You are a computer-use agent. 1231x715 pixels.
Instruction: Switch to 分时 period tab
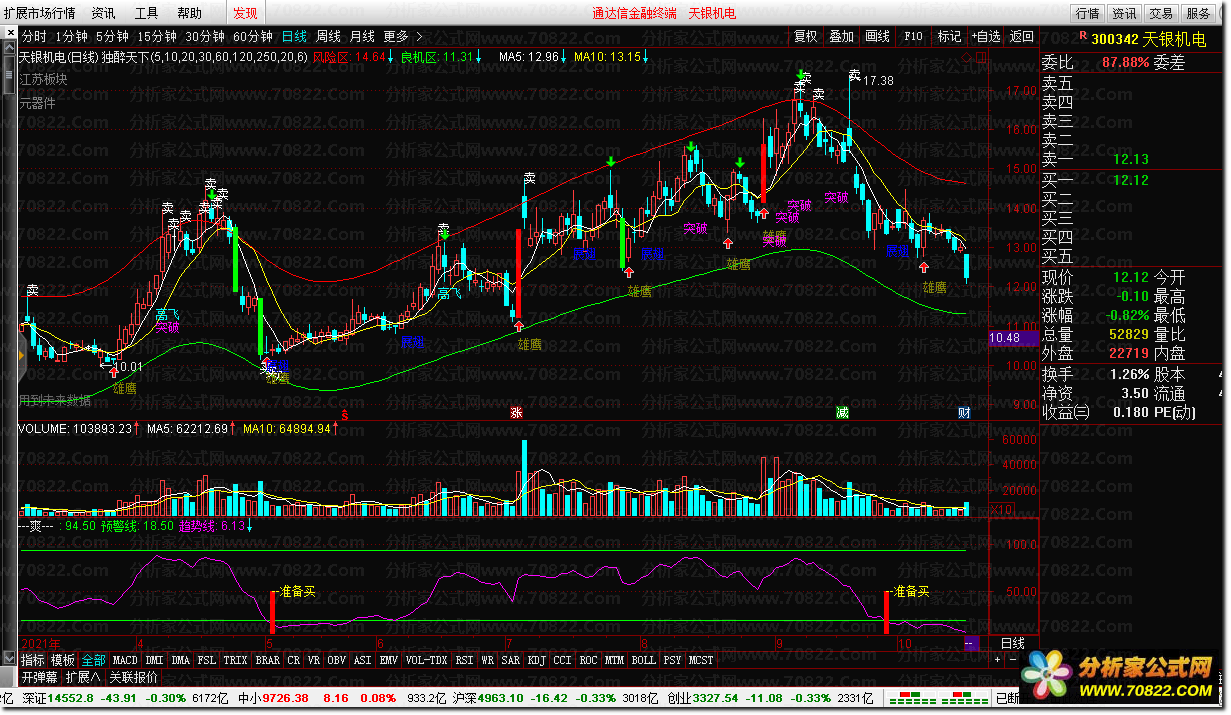click(34, 37)
